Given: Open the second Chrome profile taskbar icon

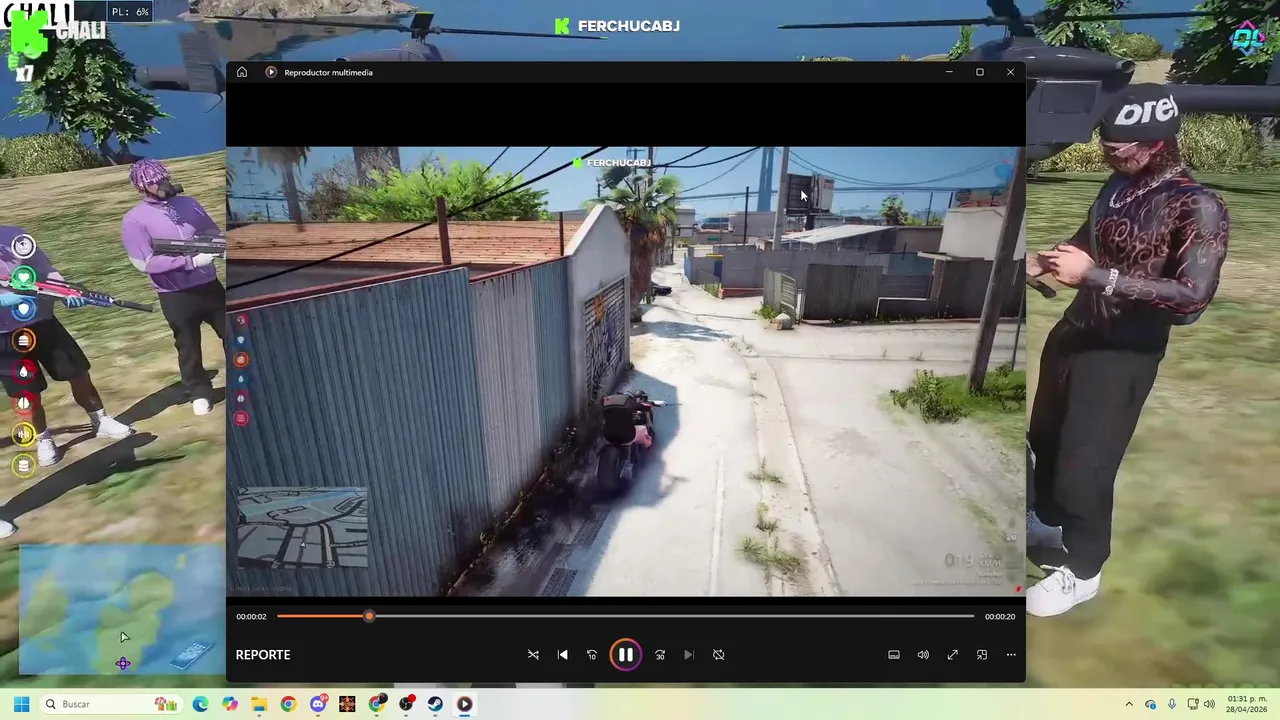Looking at the screenshot, I should pos(377,704).
